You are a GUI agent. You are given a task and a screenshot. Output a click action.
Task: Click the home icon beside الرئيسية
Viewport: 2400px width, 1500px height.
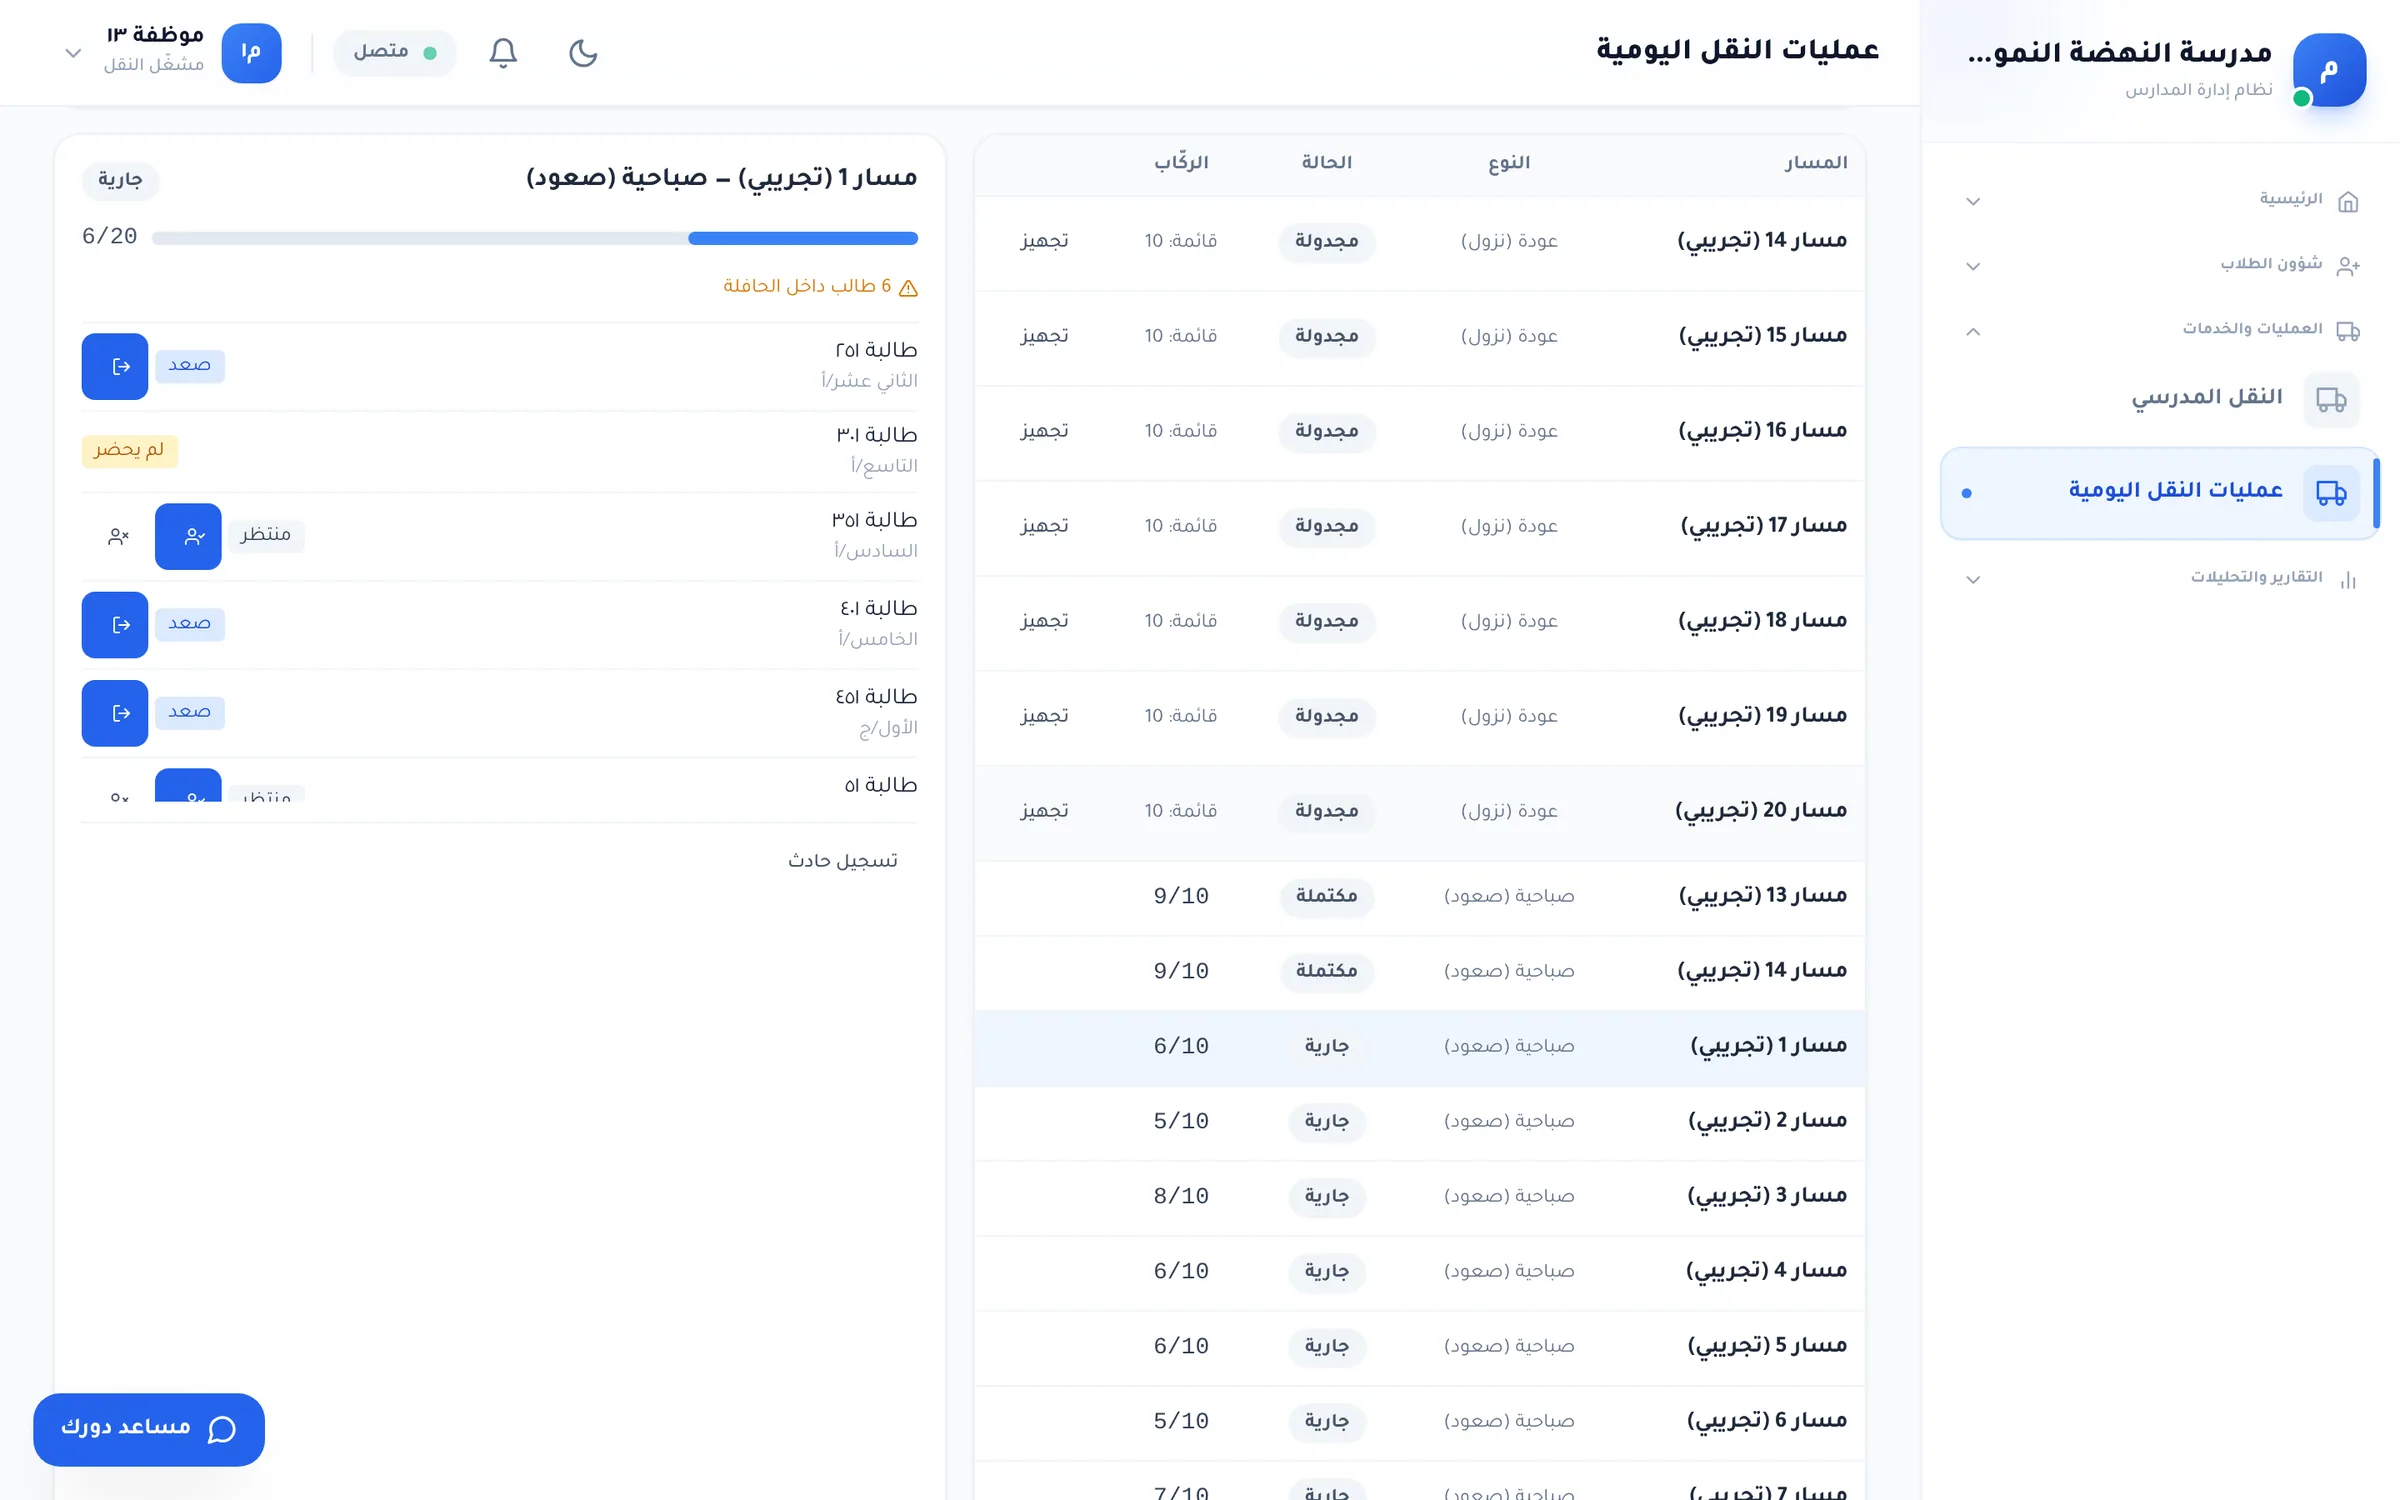pos(2348,202)
